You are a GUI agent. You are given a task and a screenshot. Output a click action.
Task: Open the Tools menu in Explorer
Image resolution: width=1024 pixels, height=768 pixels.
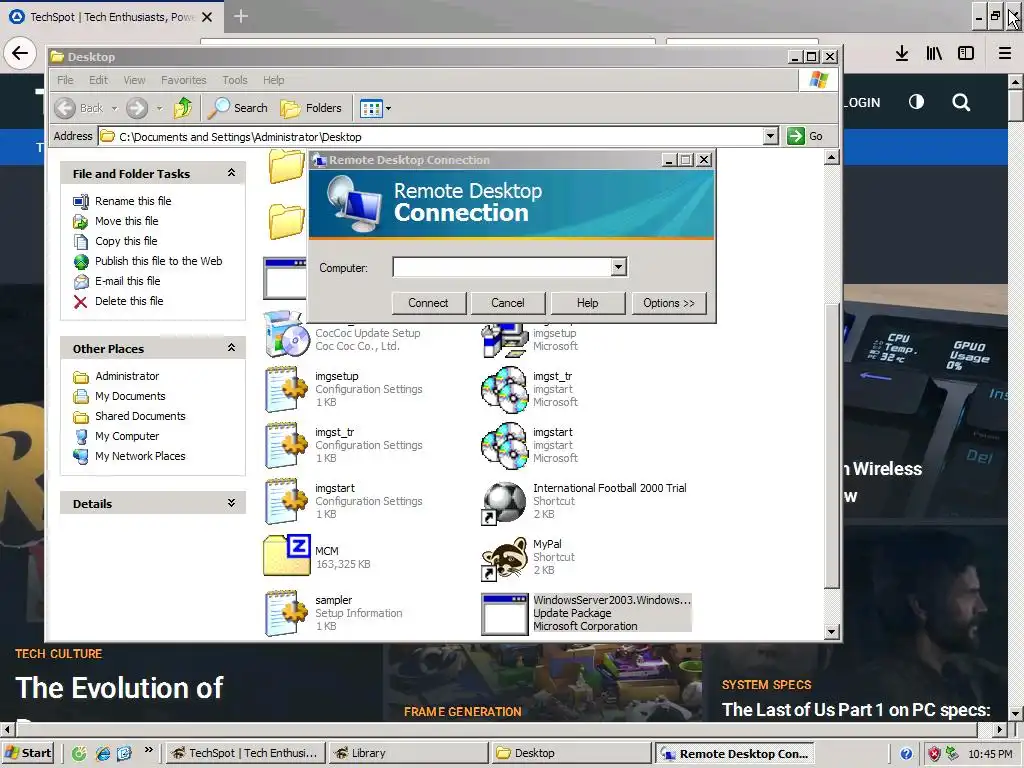tap(234, 80)
